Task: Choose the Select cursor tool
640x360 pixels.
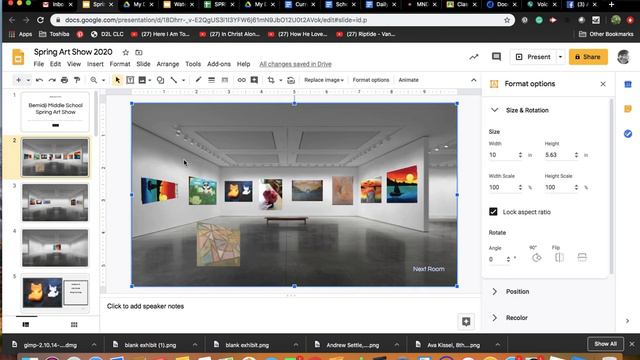Action: (x=118, y=80)
